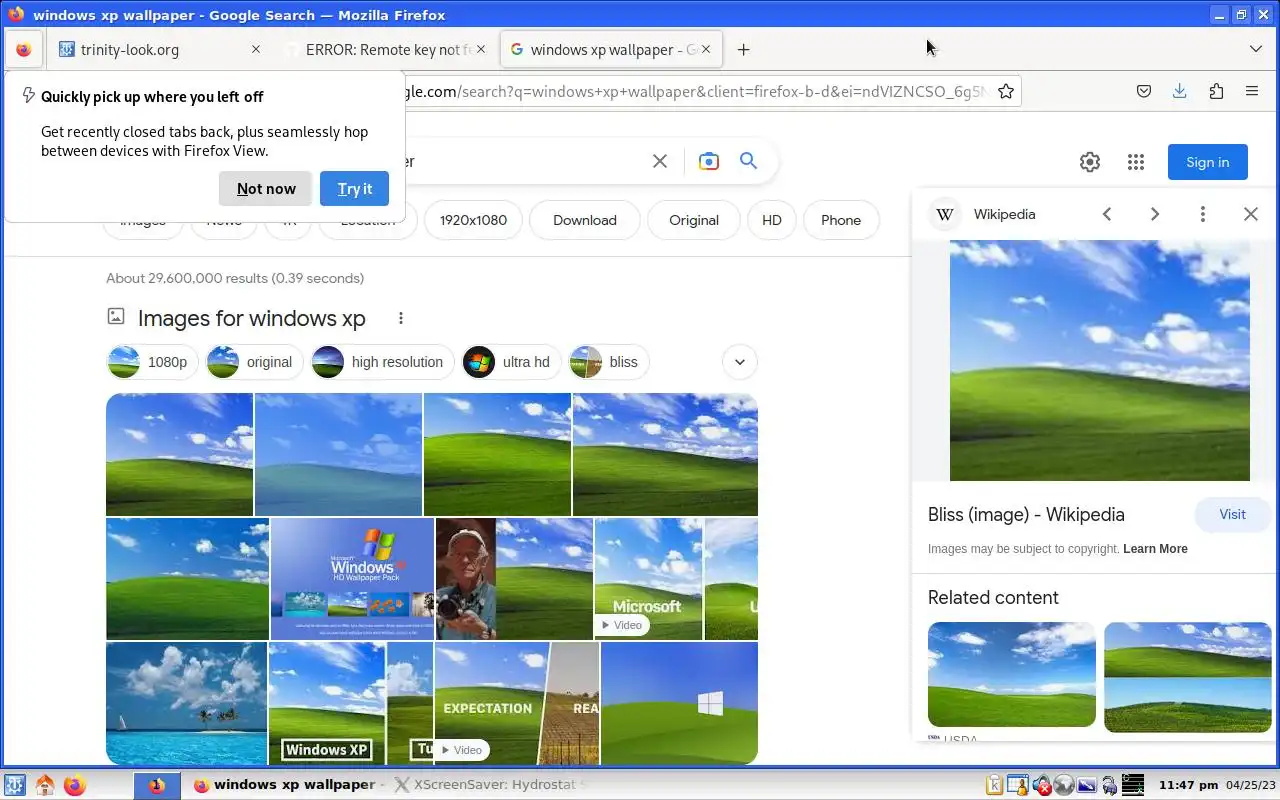Click tray icon with red X
1280x800 pixels.
1041,785
